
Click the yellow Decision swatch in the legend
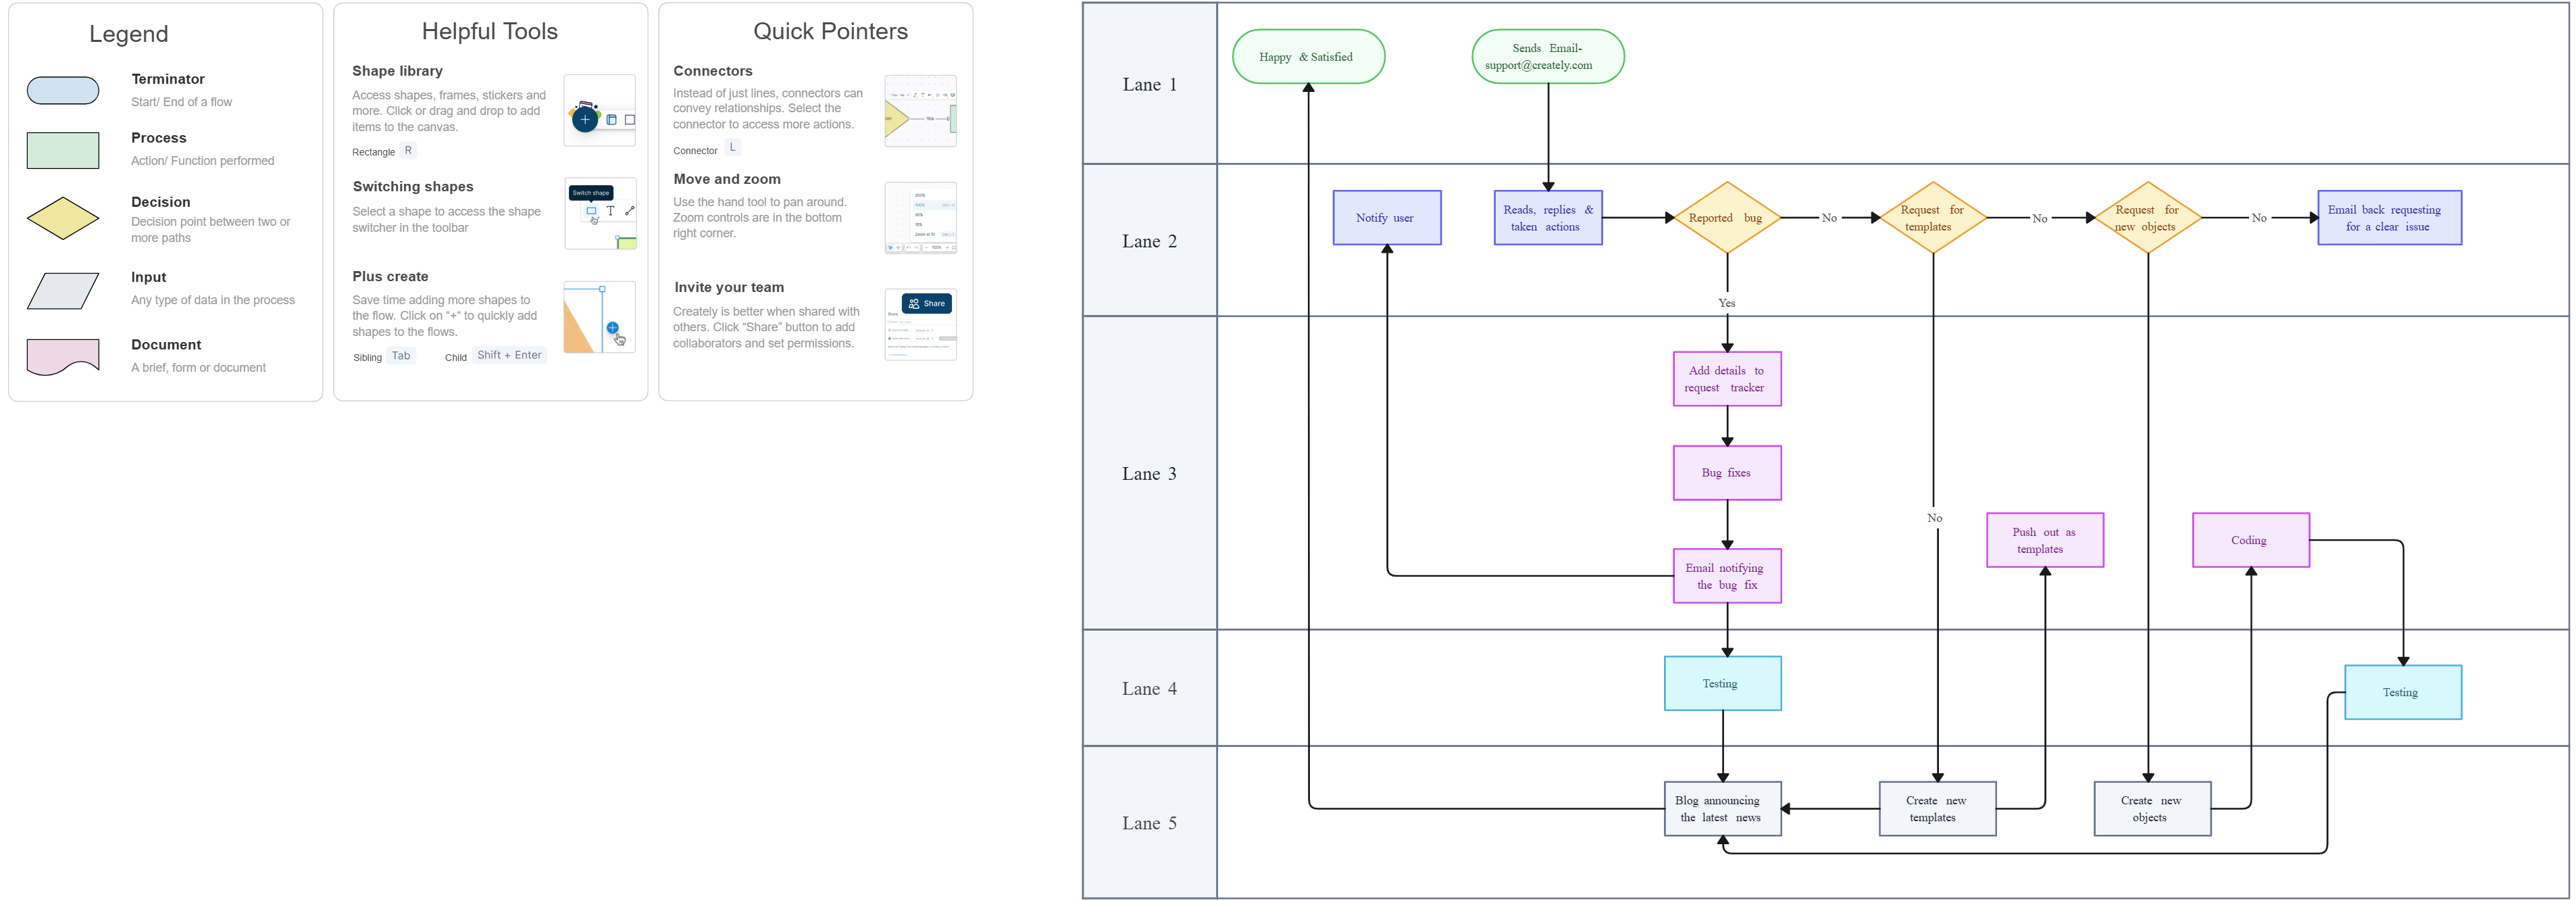pos(63,218)
